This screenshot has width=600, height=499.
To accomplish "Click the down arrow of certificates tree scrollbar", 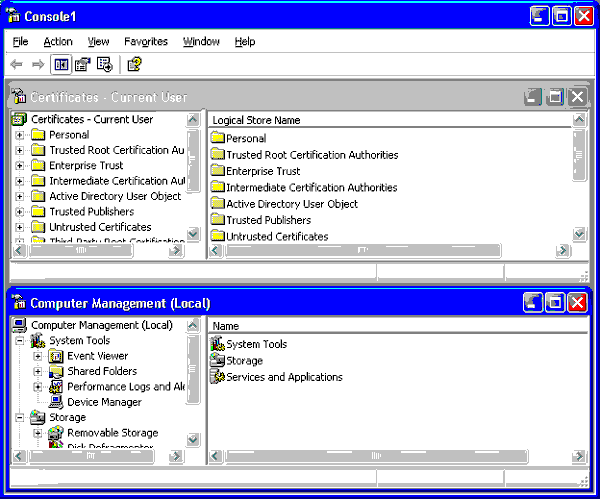I will pos(193,233).
